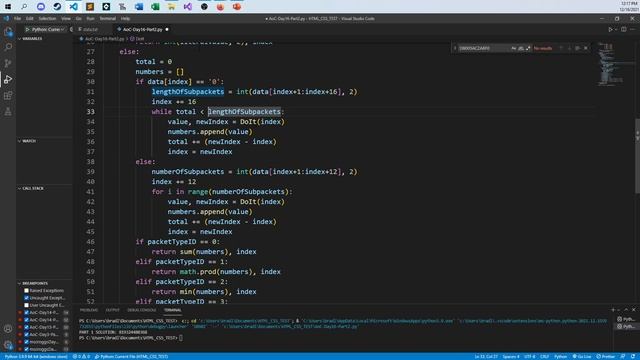Toggle Match Case in the find widget
Image resolution: width=640 pixels, height=360 pixels.
pos(513,48)
